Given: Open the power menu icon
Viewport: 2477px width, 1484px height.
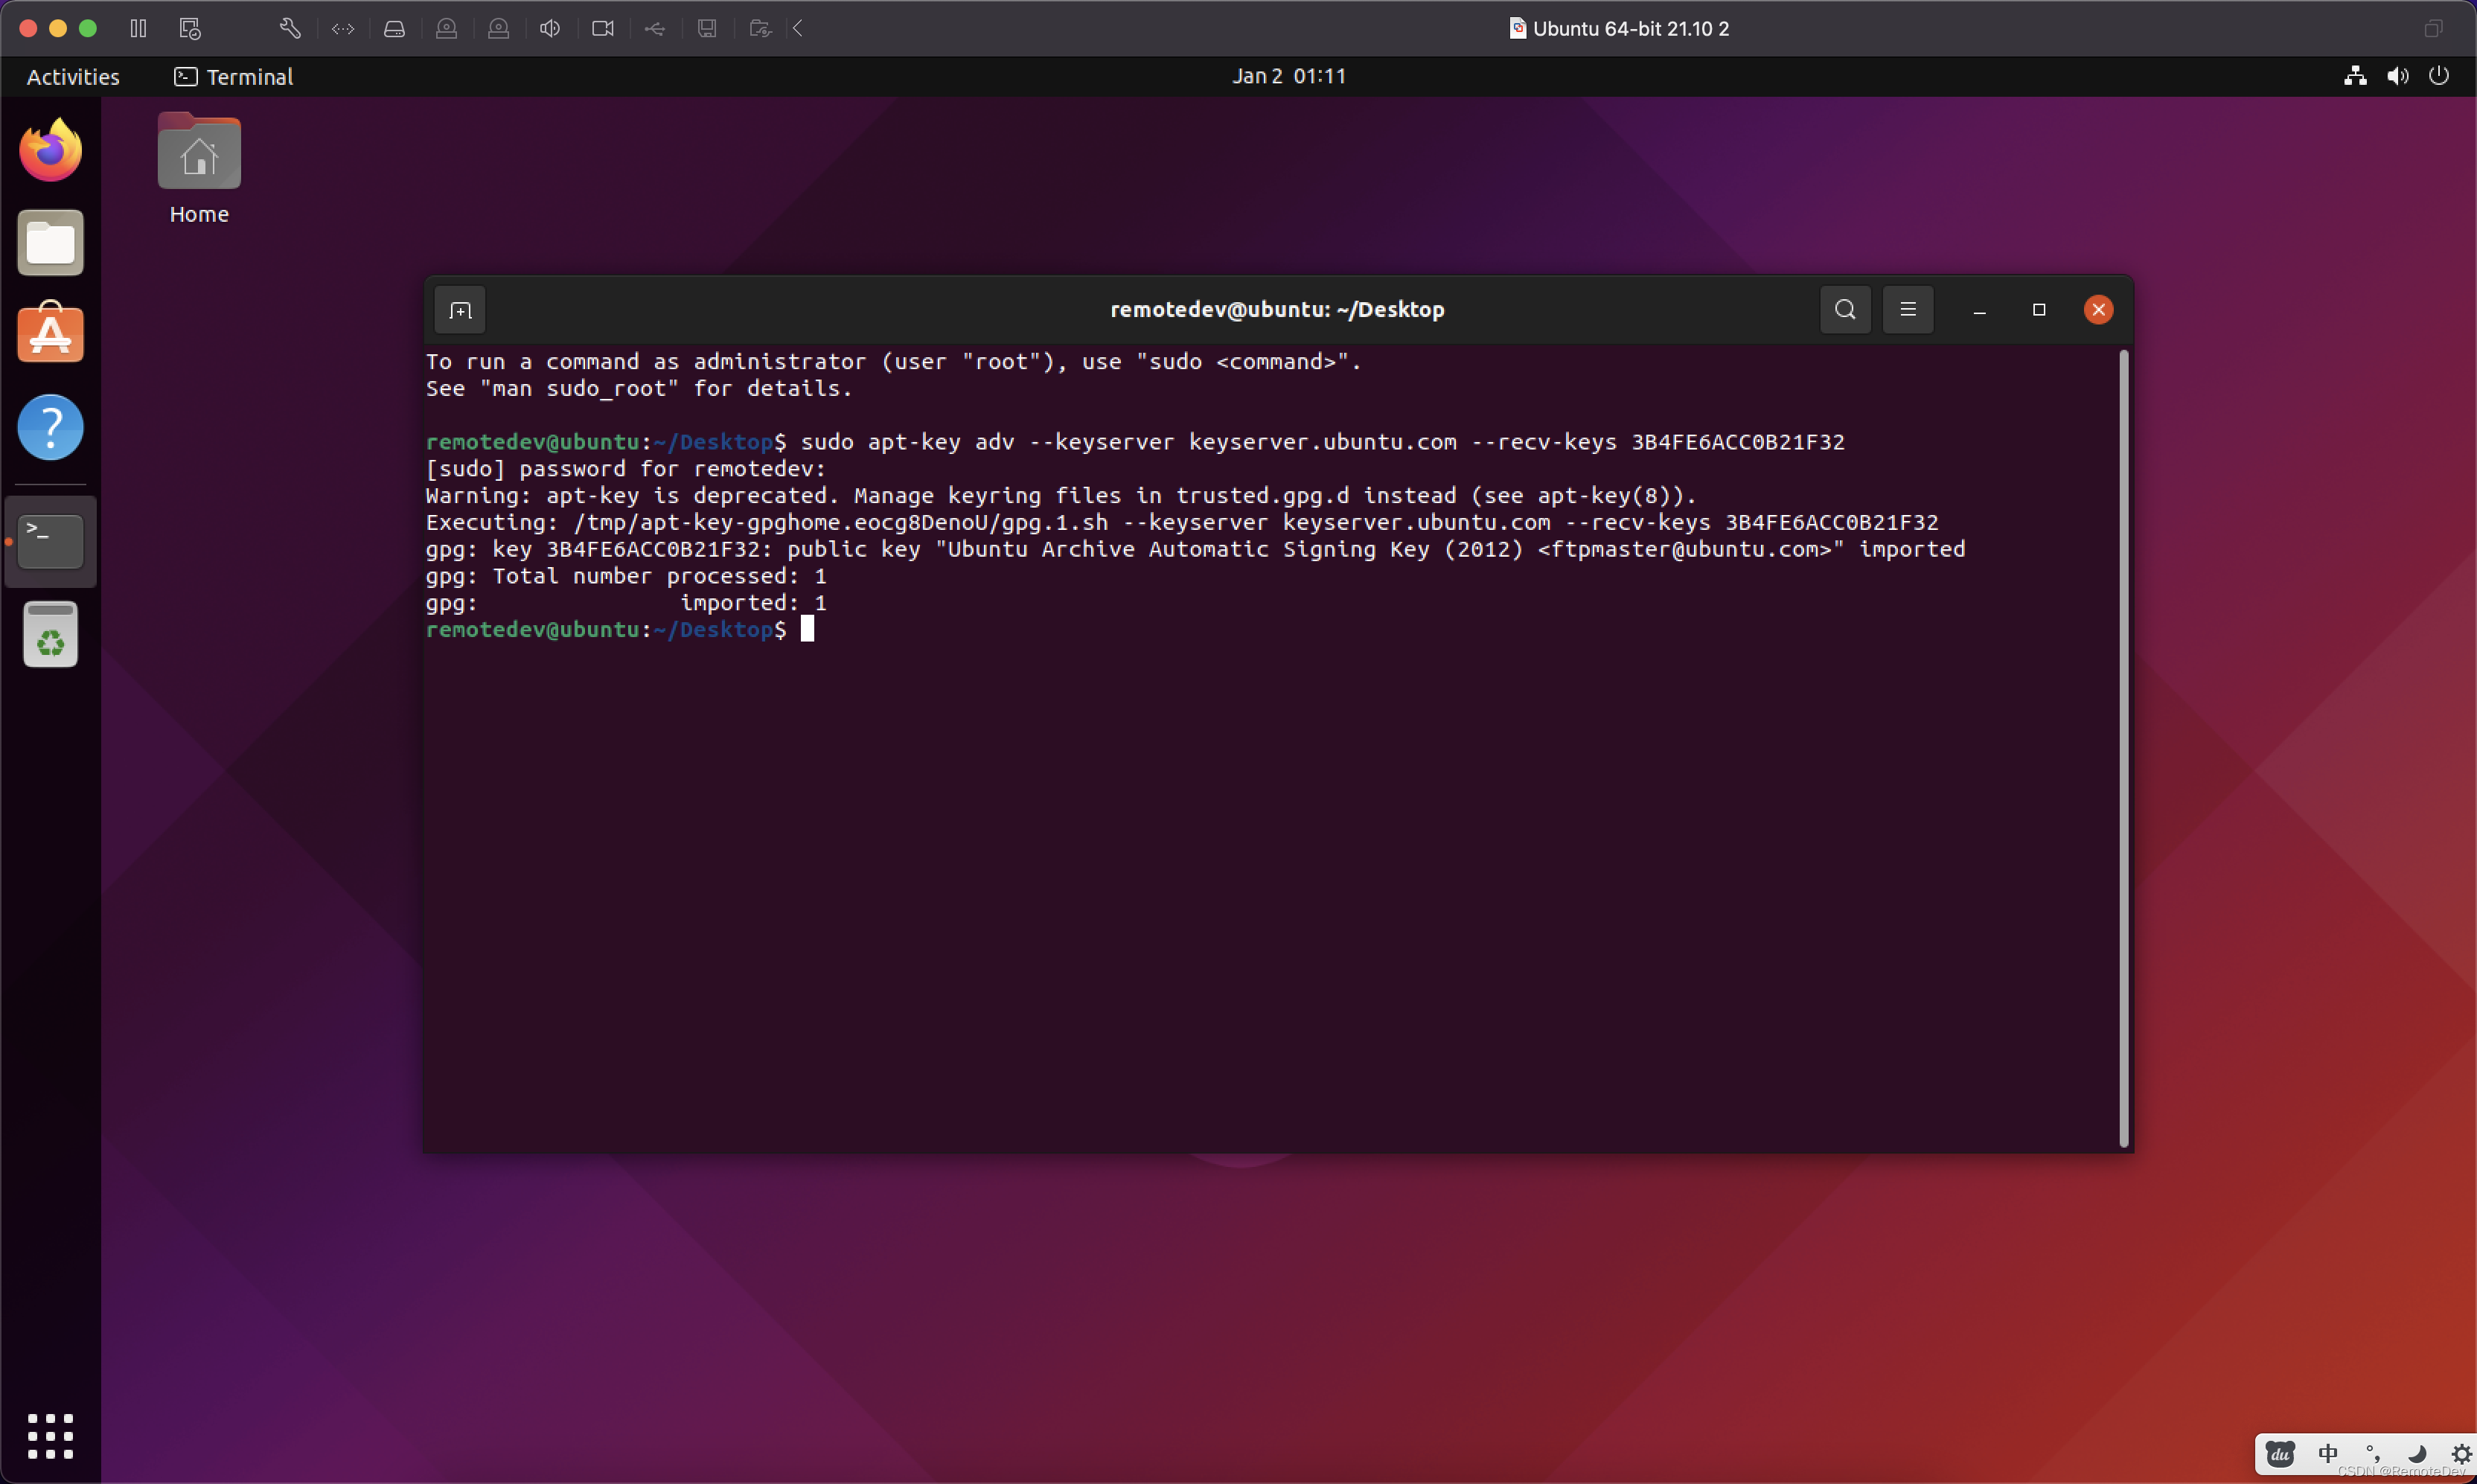Looking at the screenshot, I should click(2439, 76).
